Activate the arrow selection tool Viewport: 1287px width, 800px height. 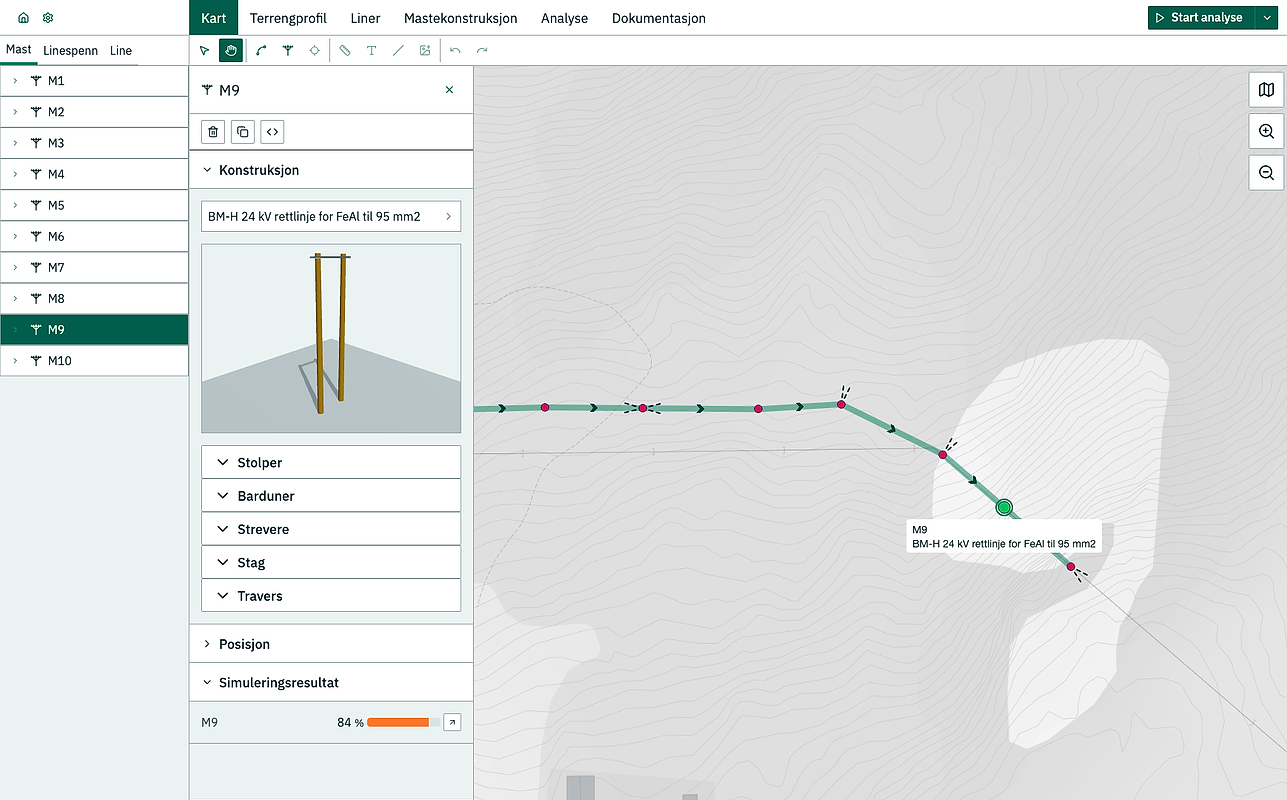click(x=204, y=50)
